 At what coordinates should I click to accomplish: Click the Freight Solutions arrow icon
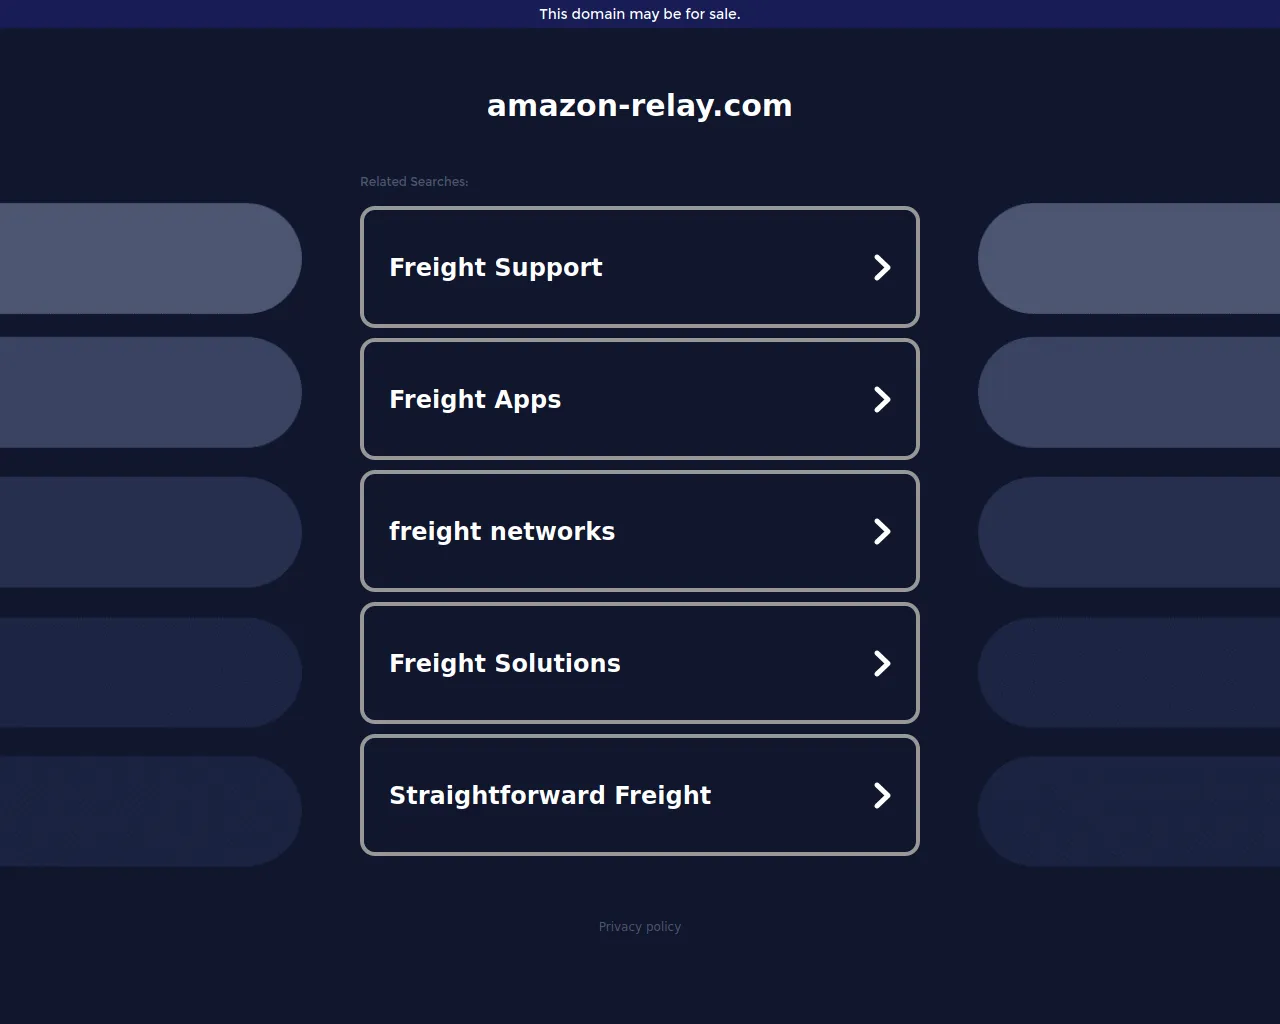881,663
